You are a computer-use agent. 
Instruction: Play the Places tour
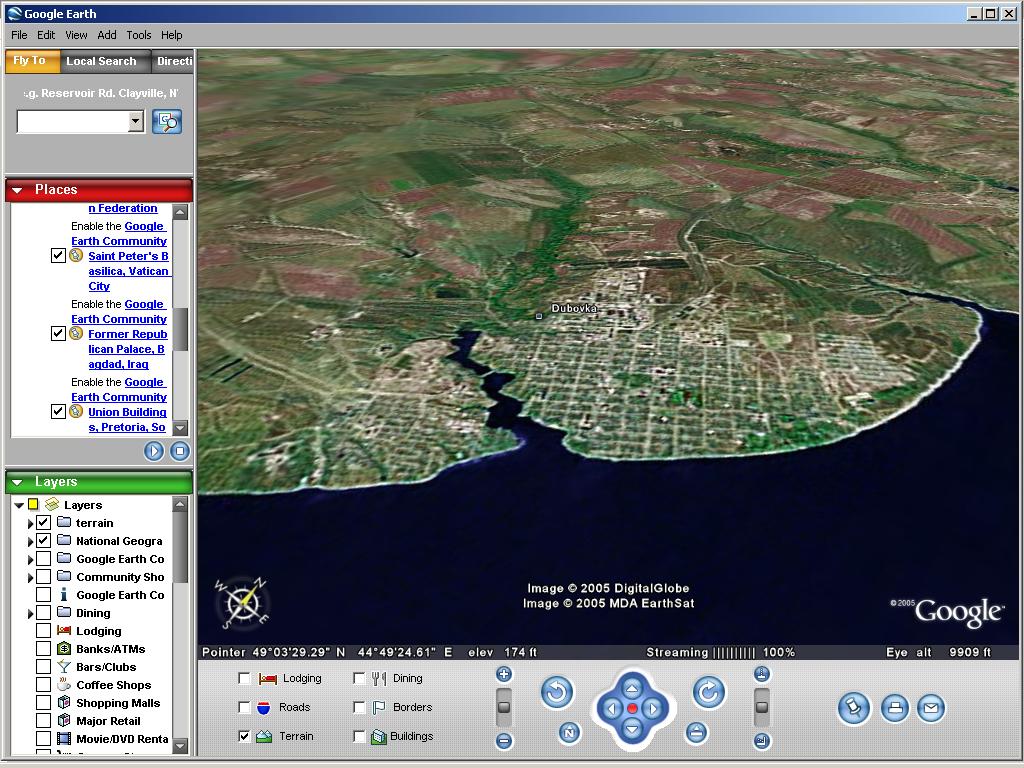[154, 451]
